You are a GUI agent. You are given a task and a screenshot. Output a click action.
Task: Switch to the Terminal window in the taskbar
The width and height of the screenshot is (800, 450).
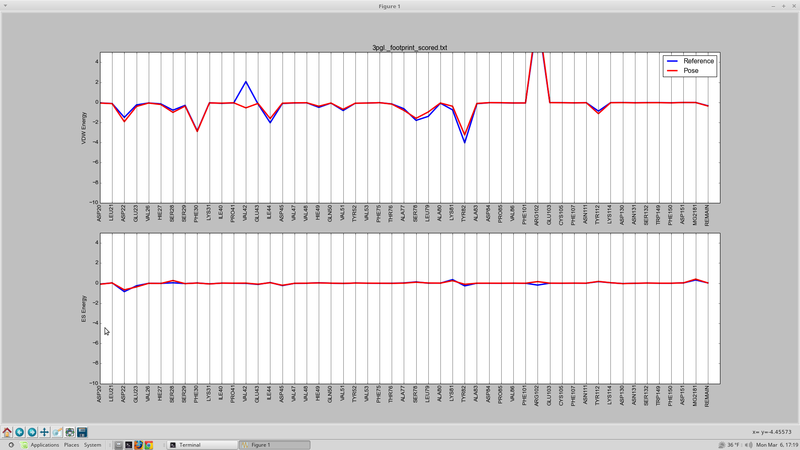coord(202,445)
